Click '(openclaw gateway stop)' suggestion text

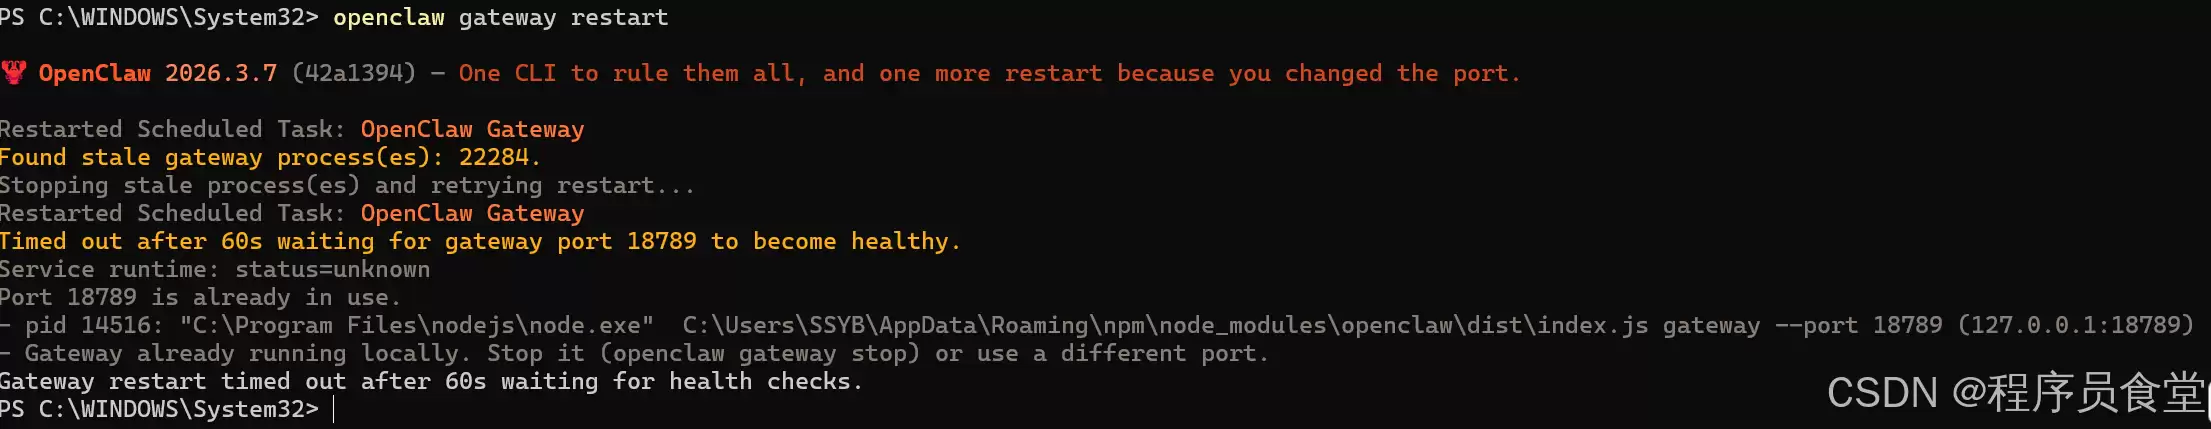coord(759,353)
